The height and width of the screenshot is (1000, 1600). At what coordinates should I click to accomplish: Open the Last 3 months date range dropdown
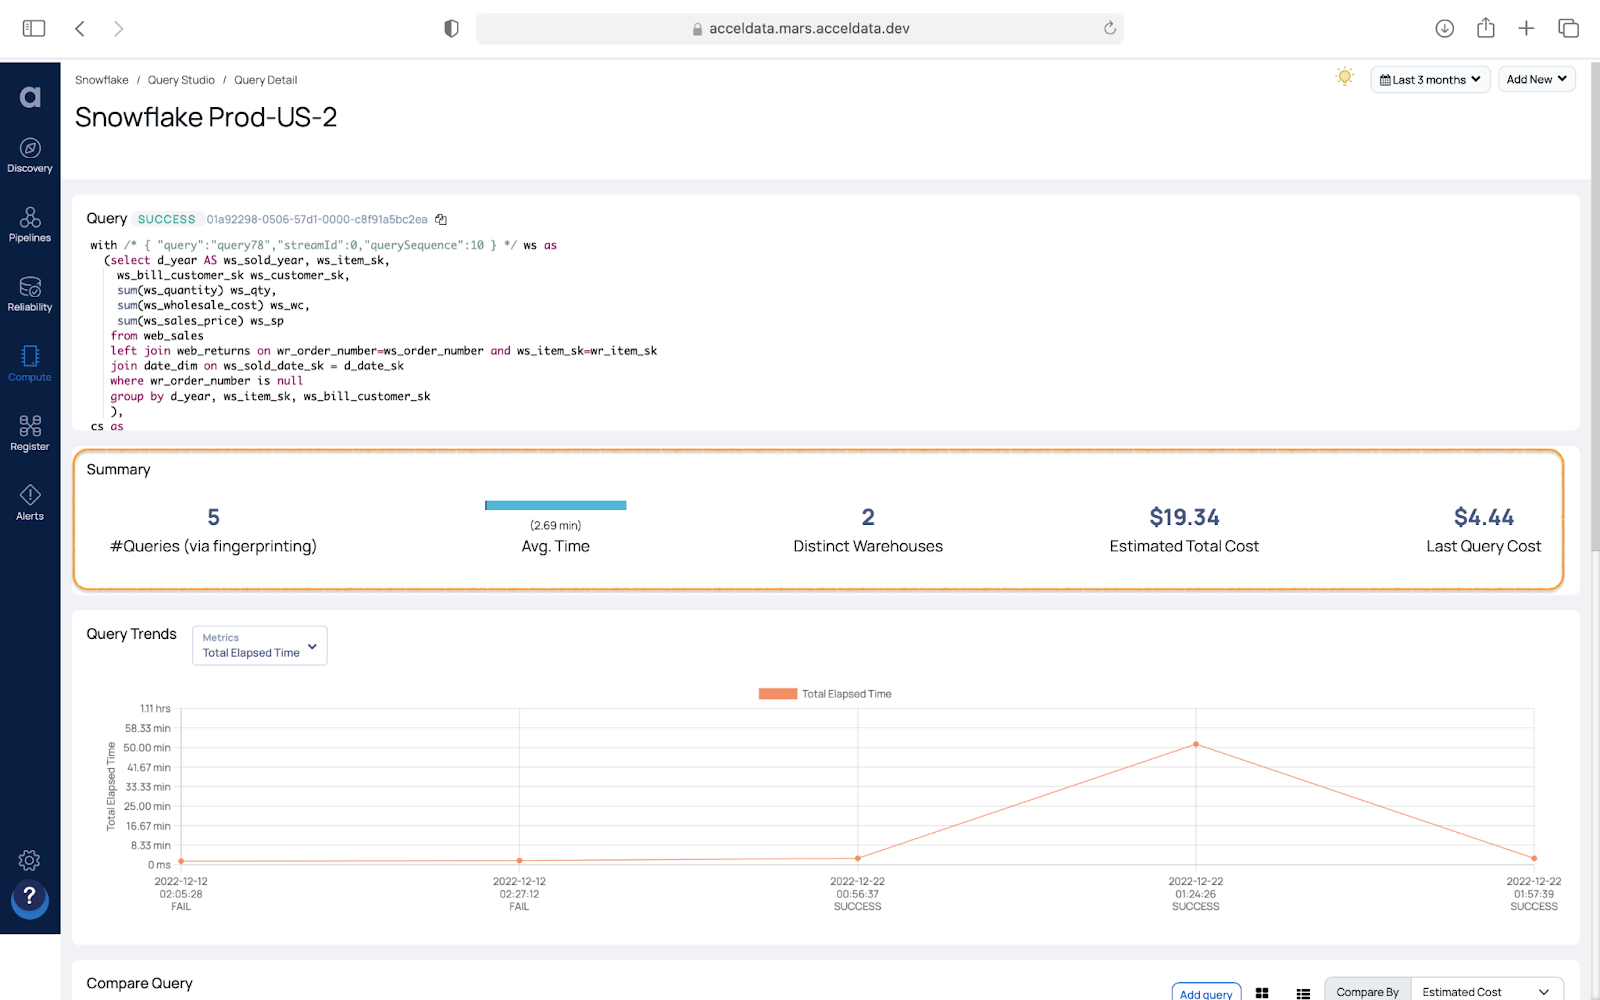click(1430, 79)
